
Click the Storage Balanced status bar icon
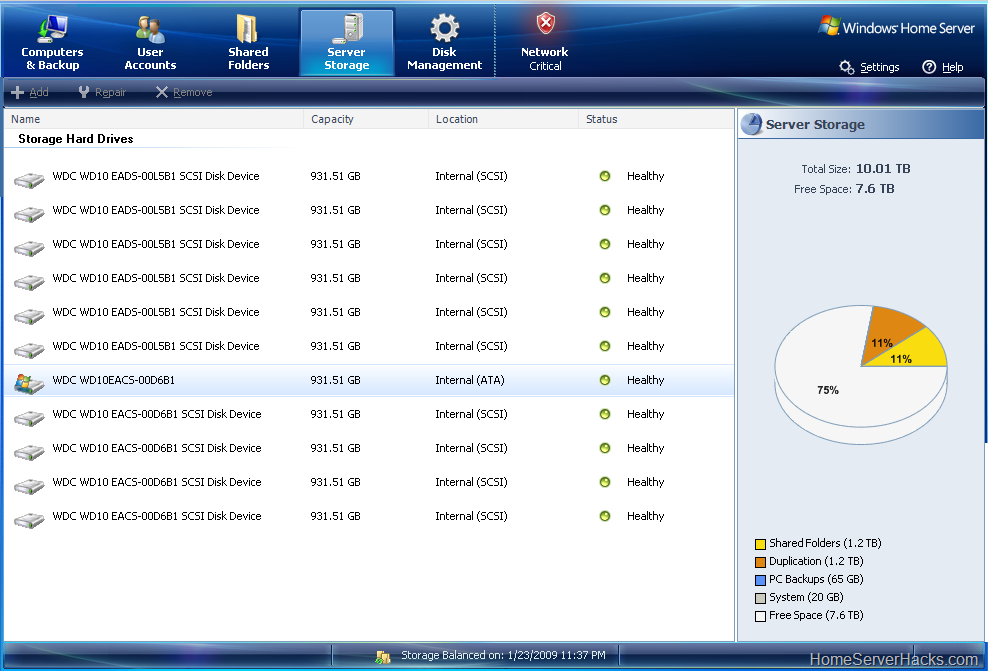382,657
